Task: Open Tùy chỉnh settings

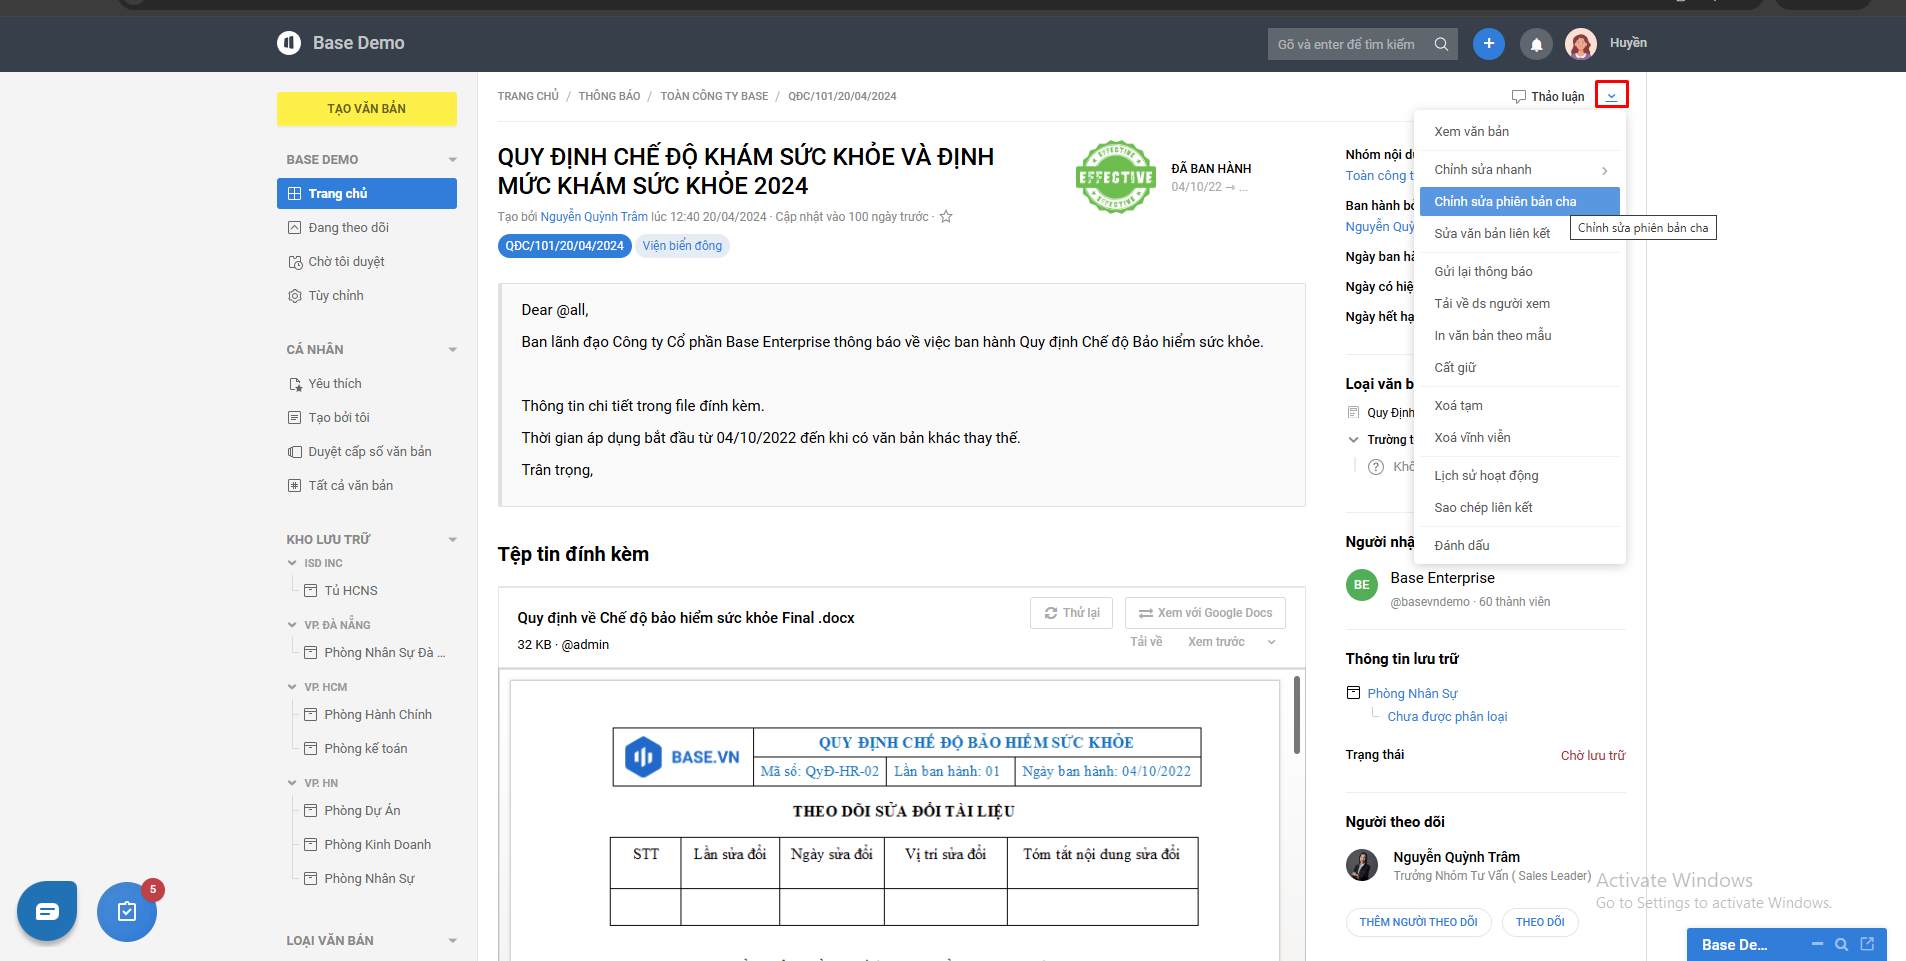Action: [x=367, y=296]
